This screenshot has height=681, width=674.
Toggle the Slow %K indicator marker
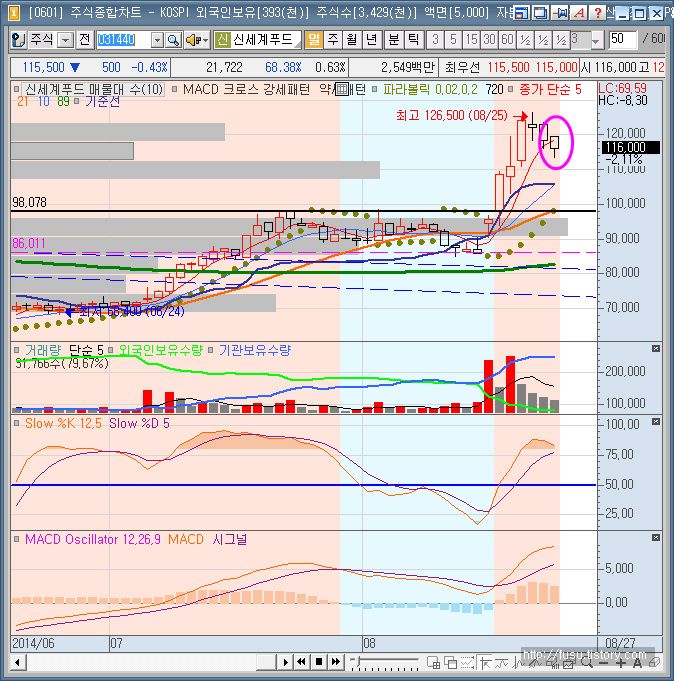[17, 423]
